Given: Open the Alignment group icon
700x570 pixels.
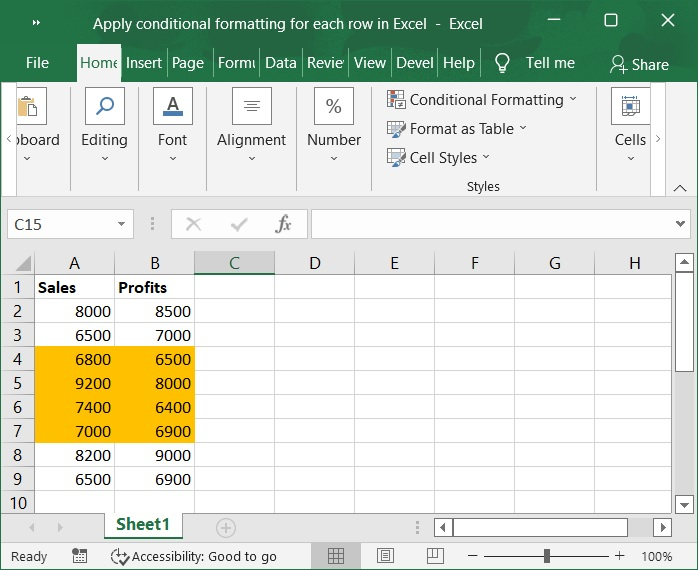Looking at the screenshot, I should [x=251, y=107].
